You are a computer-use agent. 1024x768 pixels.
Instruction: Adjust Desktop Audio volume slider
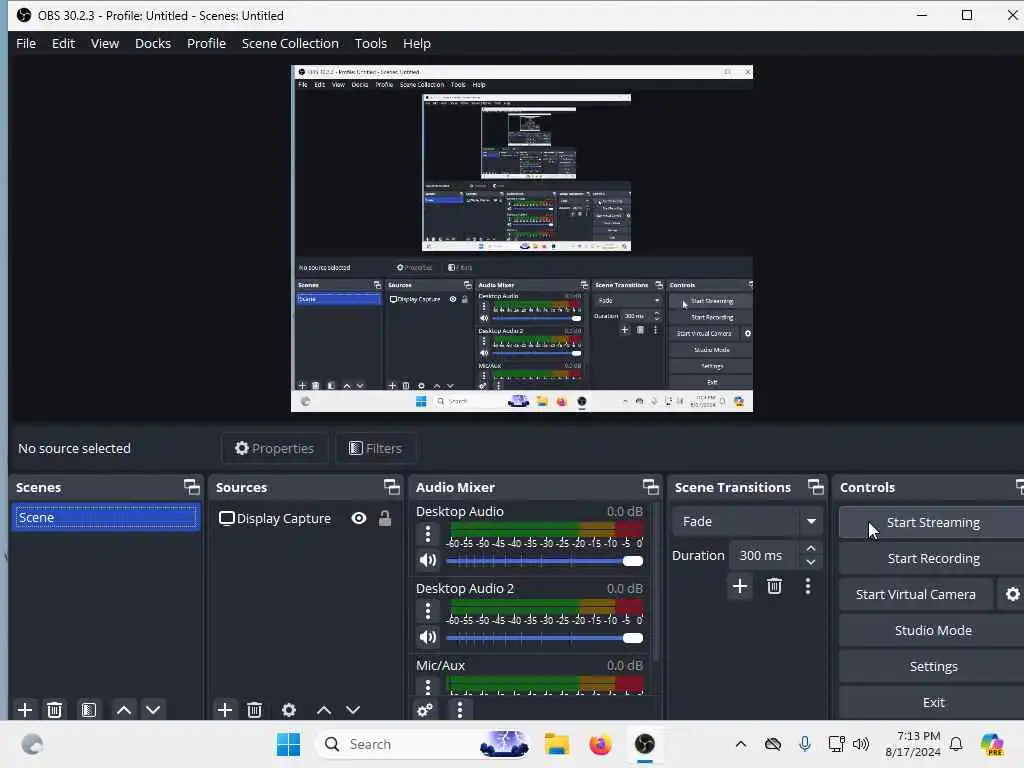coord(544,560)
